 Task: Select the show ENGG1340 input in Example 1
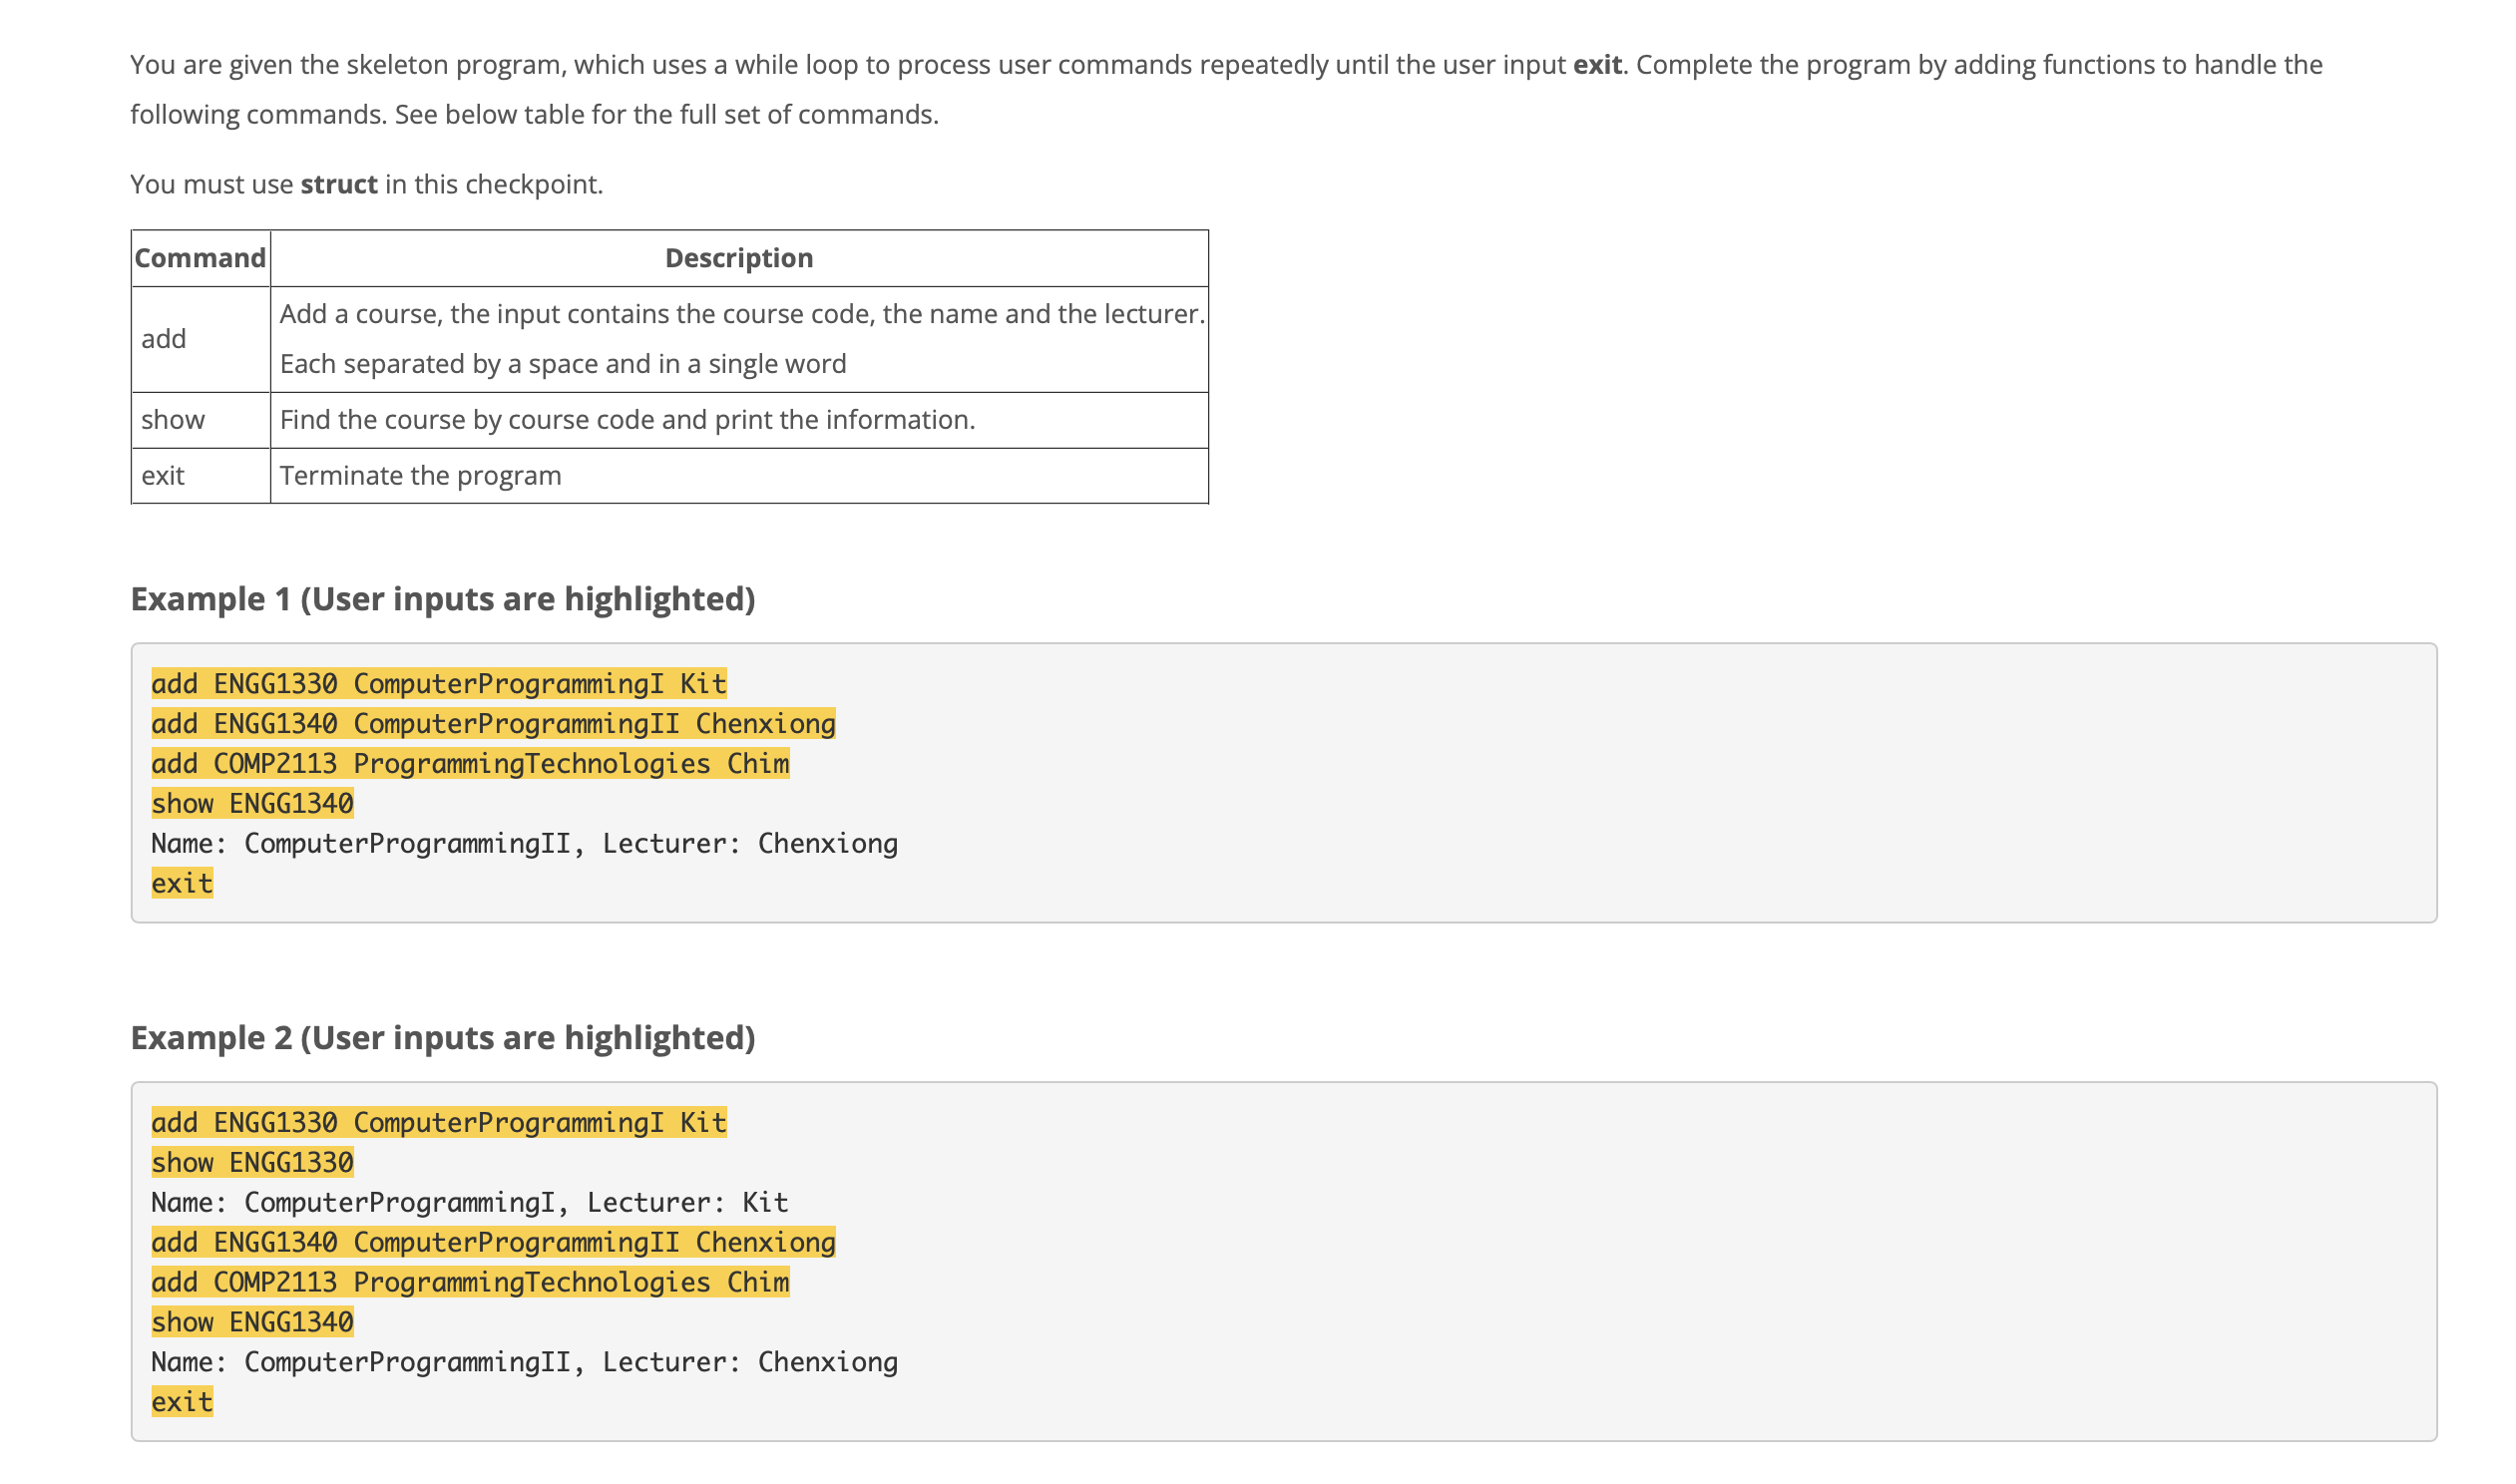coord(252,803)
